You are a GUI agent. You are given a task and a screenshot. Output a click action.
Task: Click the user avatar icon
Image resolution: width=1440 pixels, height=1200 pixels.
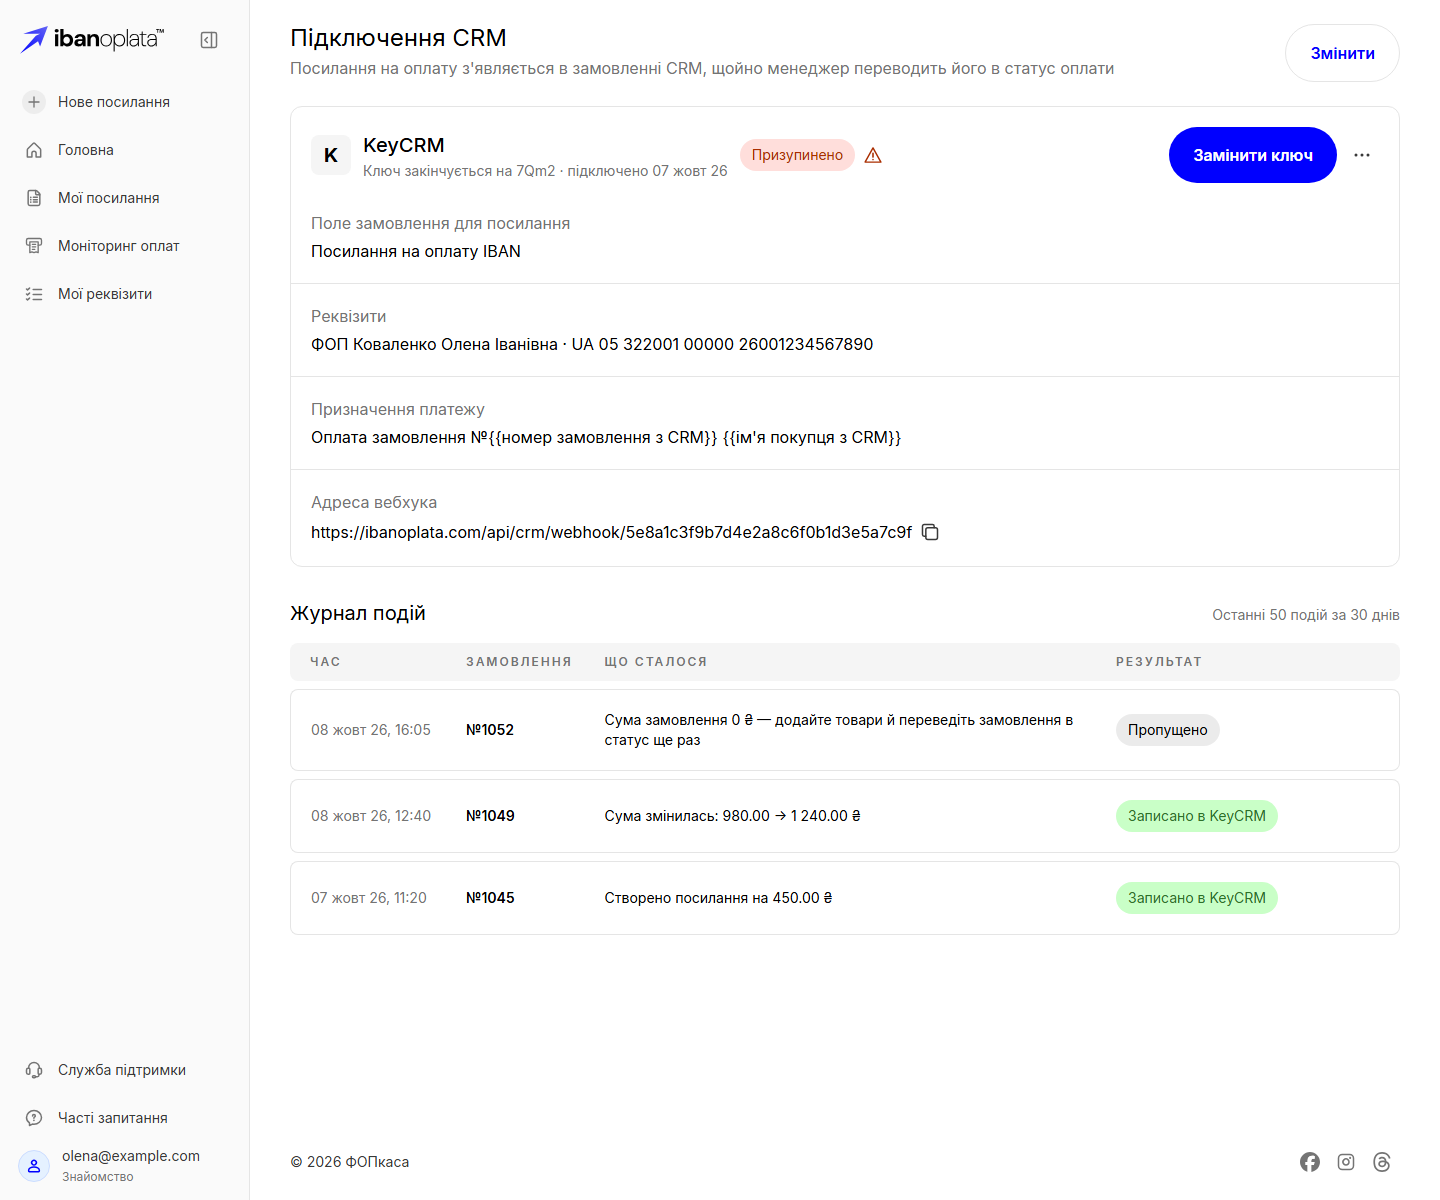pos(34,1166)
